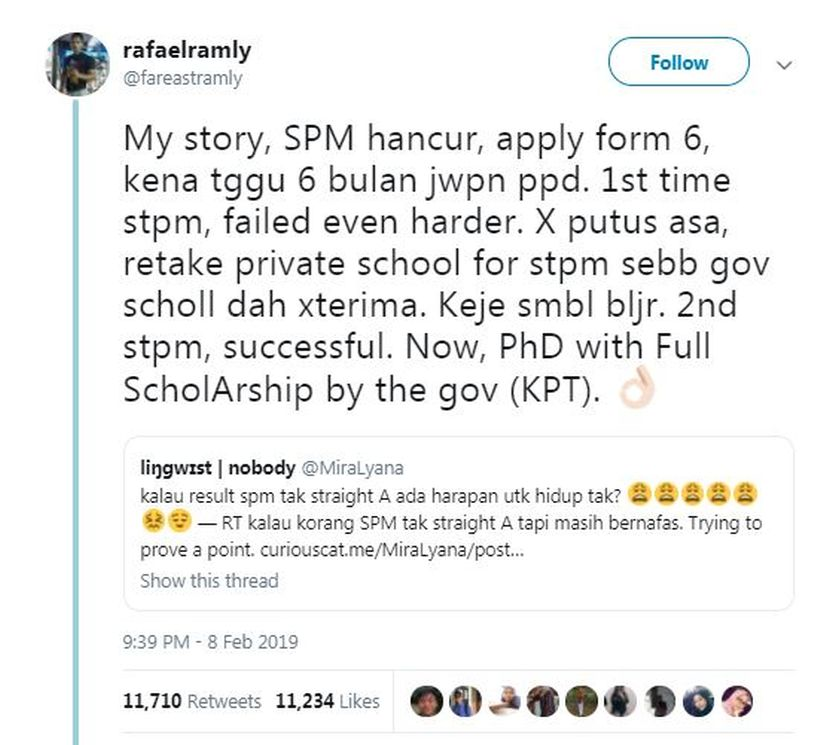Open the @fareastramly handle link
This screenshot has height=745, width=830.
coord(183,77)
